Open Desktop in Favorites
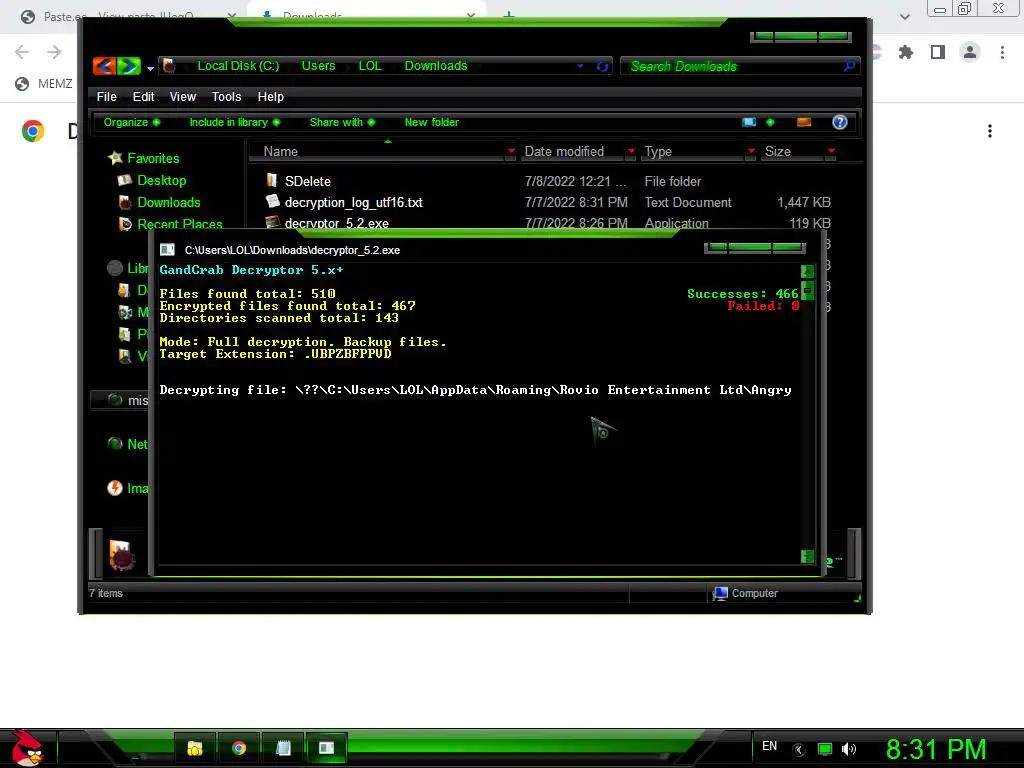This screenshot has height=768, width=1024. click(x=161, y=180)
